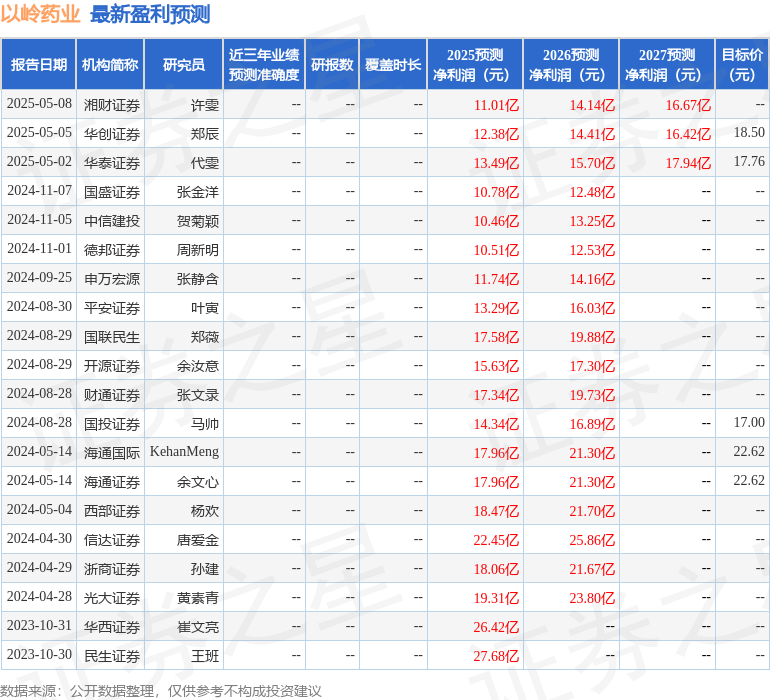This screenshot has height=700, width=770.
Task: Click 光大证券 institution cell
Action: click(x=111, y=597)
